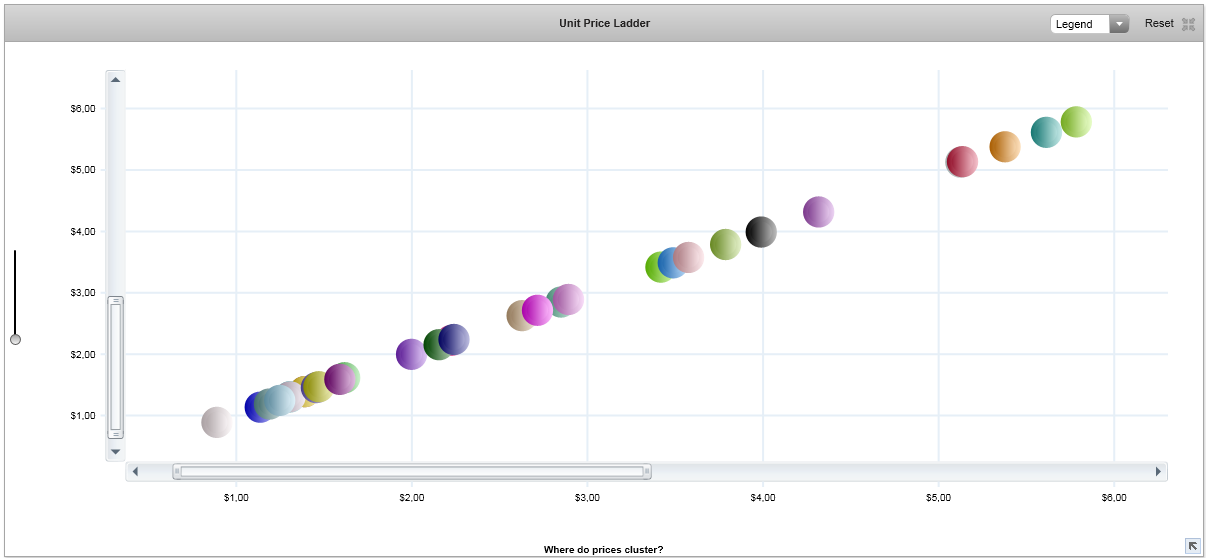Click the horizontal zoom scrollbar thumb
The width and height of the screenshot is (1206, 558).
[x=411, y=471]
